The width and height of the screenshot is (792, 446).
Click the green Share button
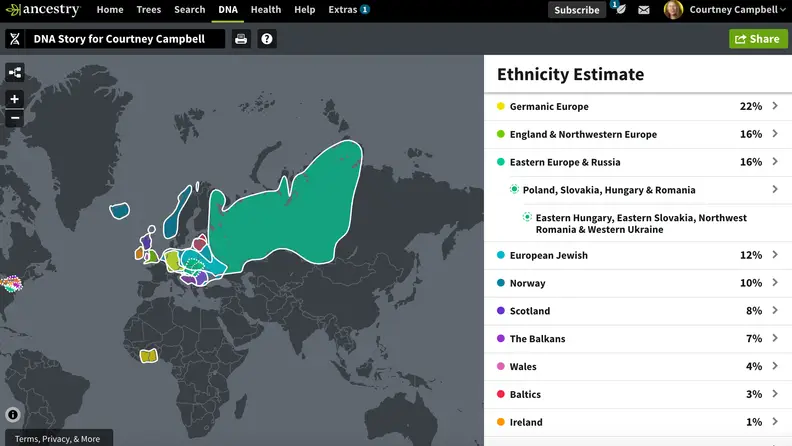758,39
